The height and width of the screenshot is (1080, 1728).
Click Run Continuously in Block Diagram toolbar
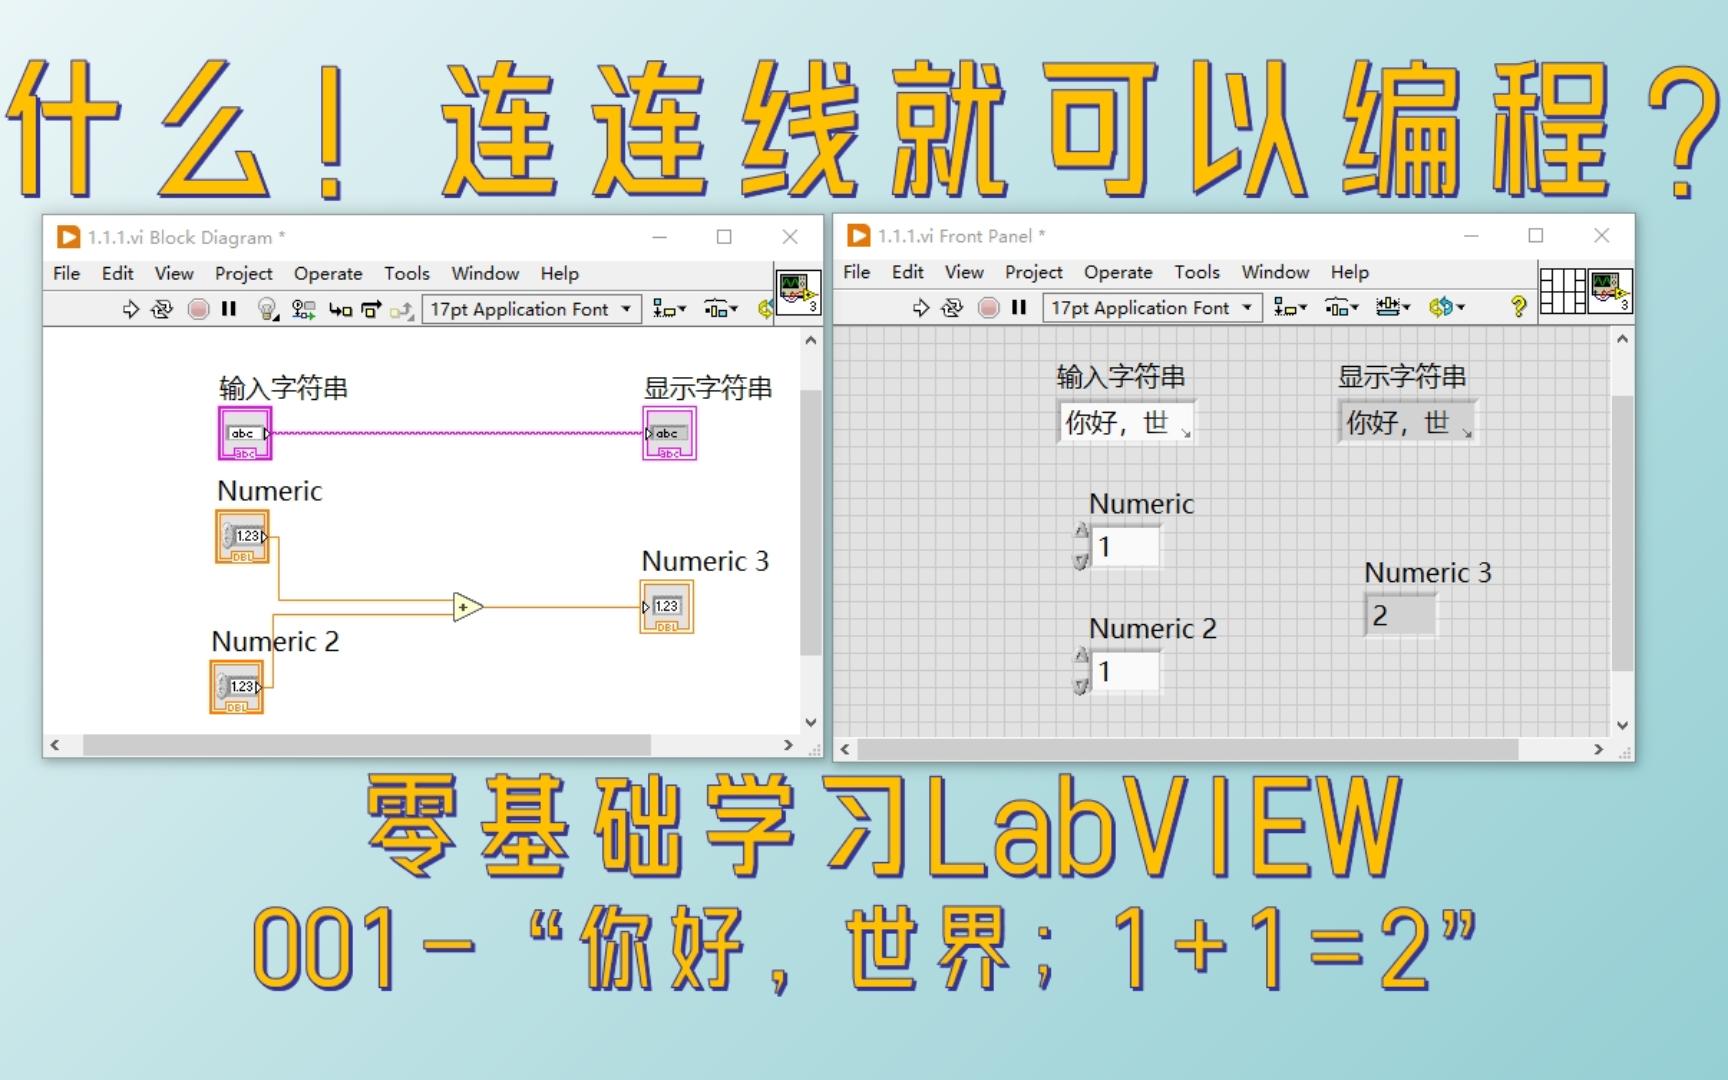click(162, 310)
